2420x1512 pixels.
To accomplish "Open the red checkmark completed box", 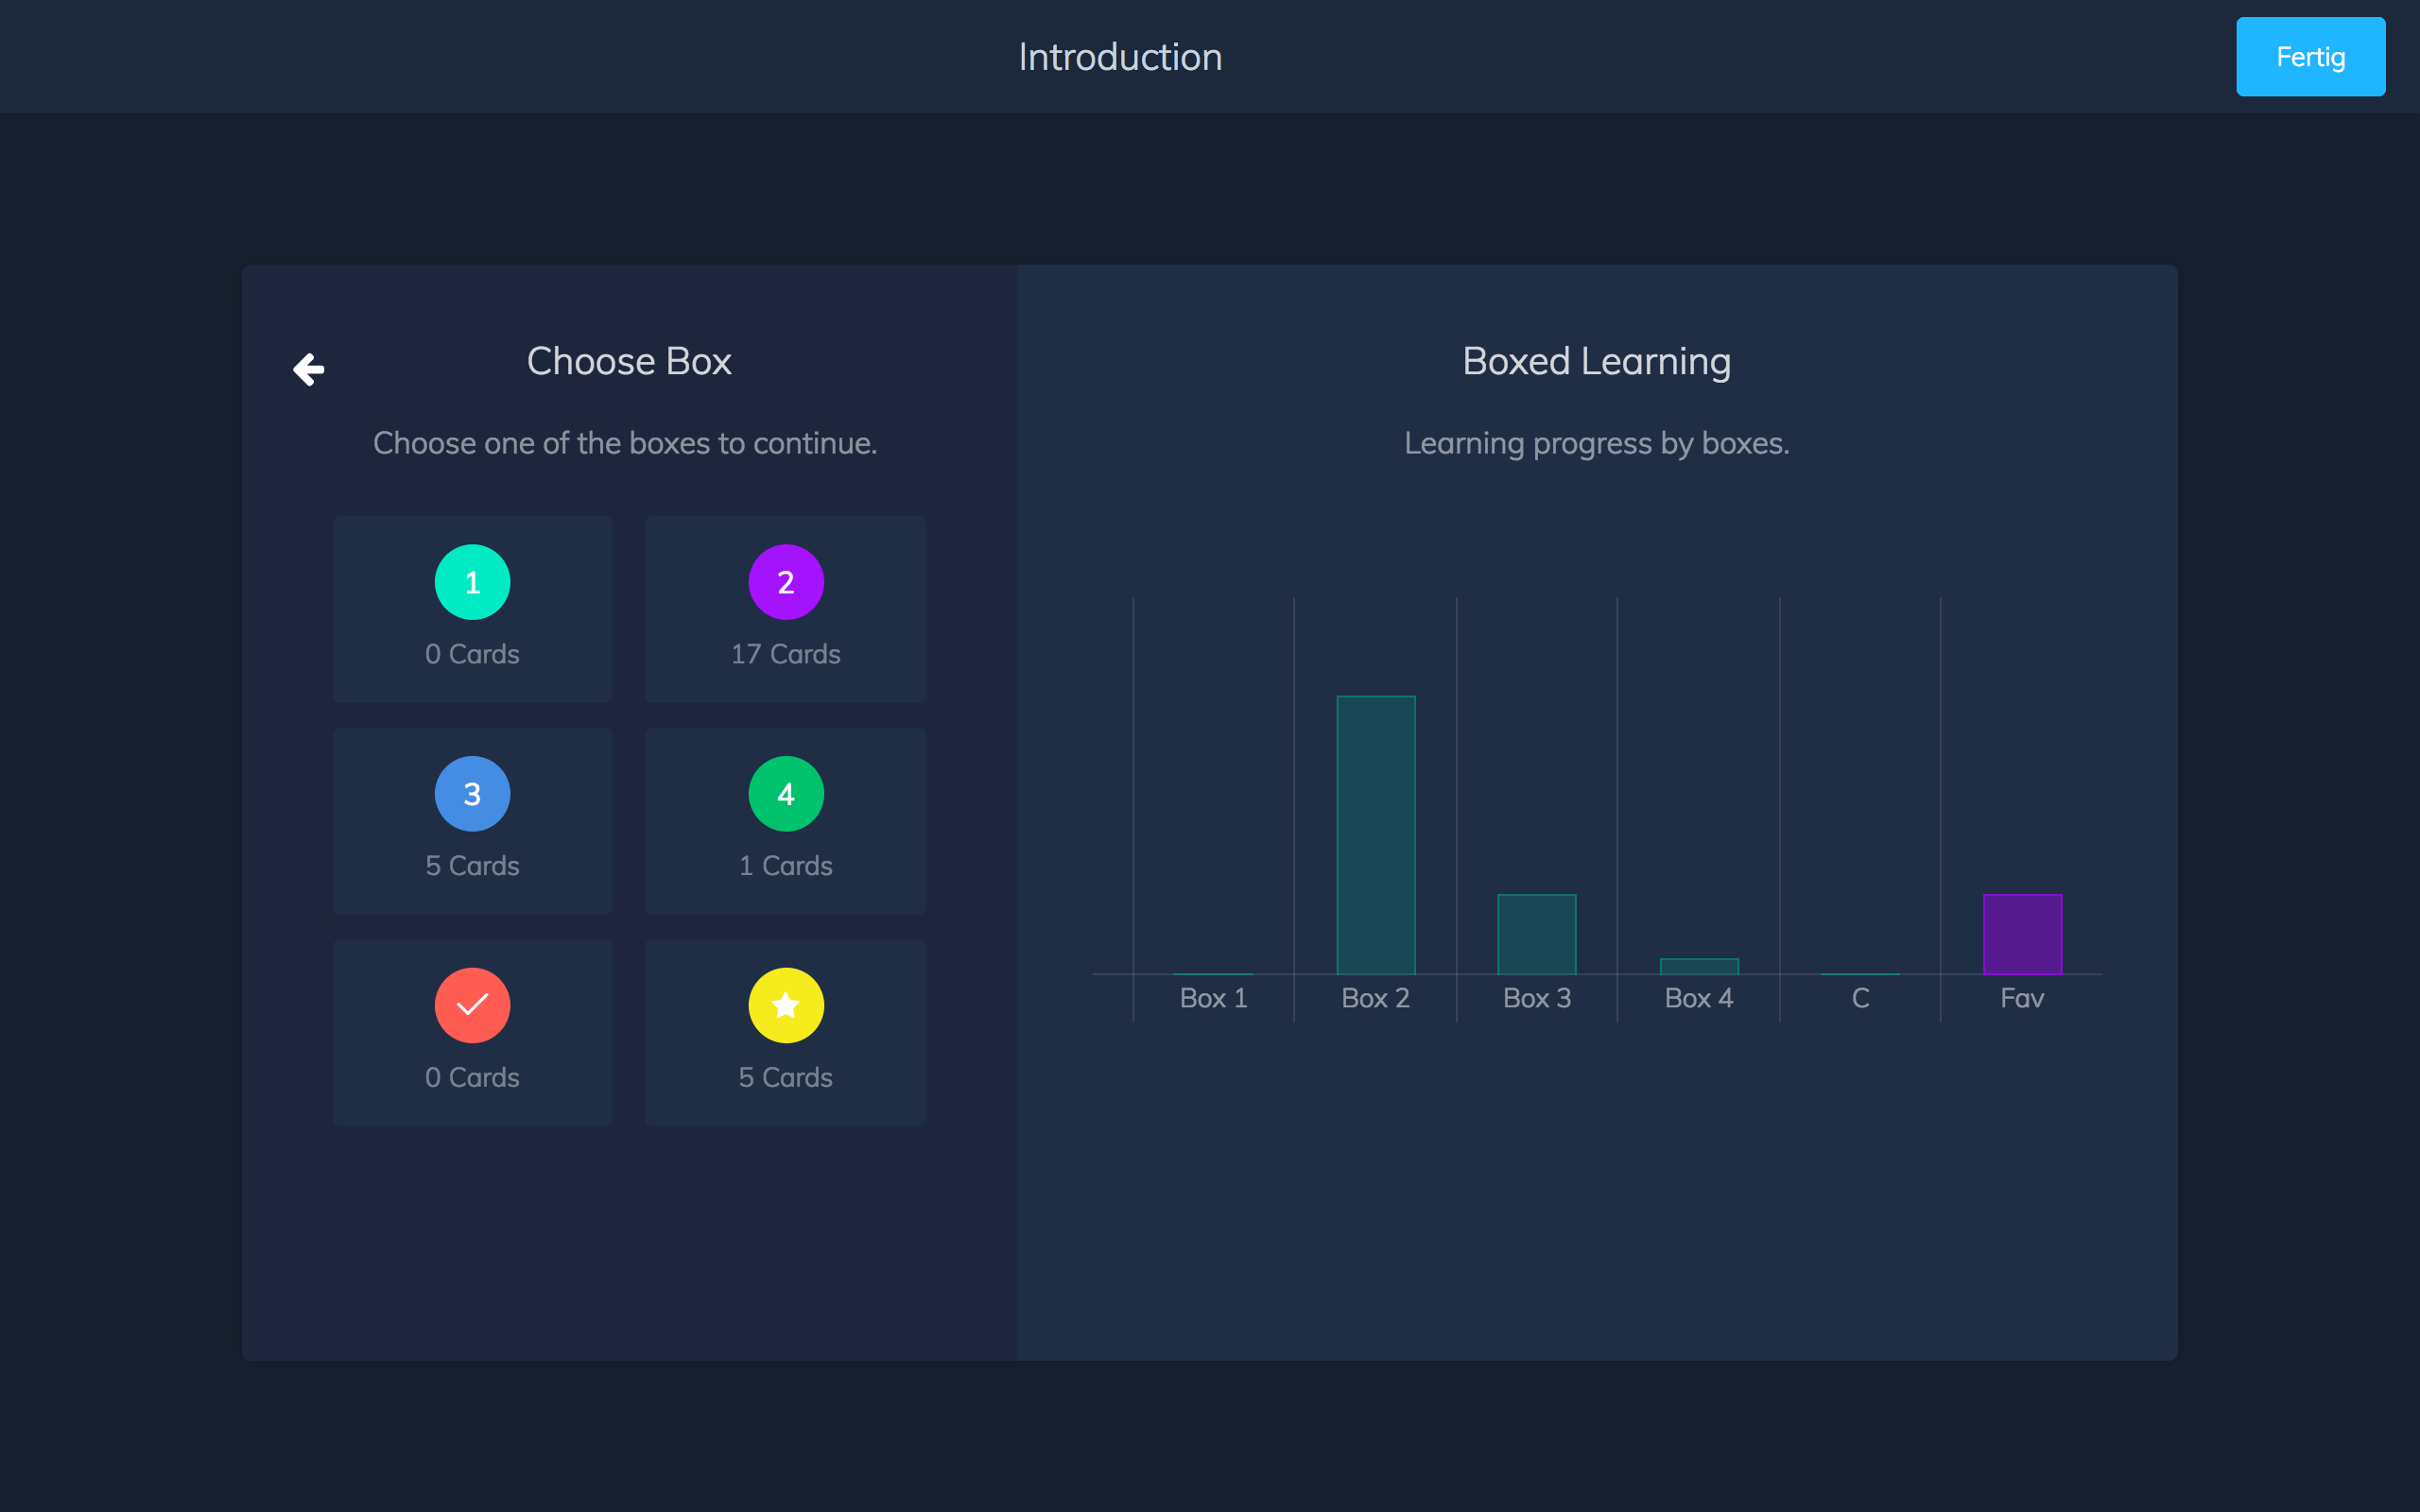I will 472,1005.
